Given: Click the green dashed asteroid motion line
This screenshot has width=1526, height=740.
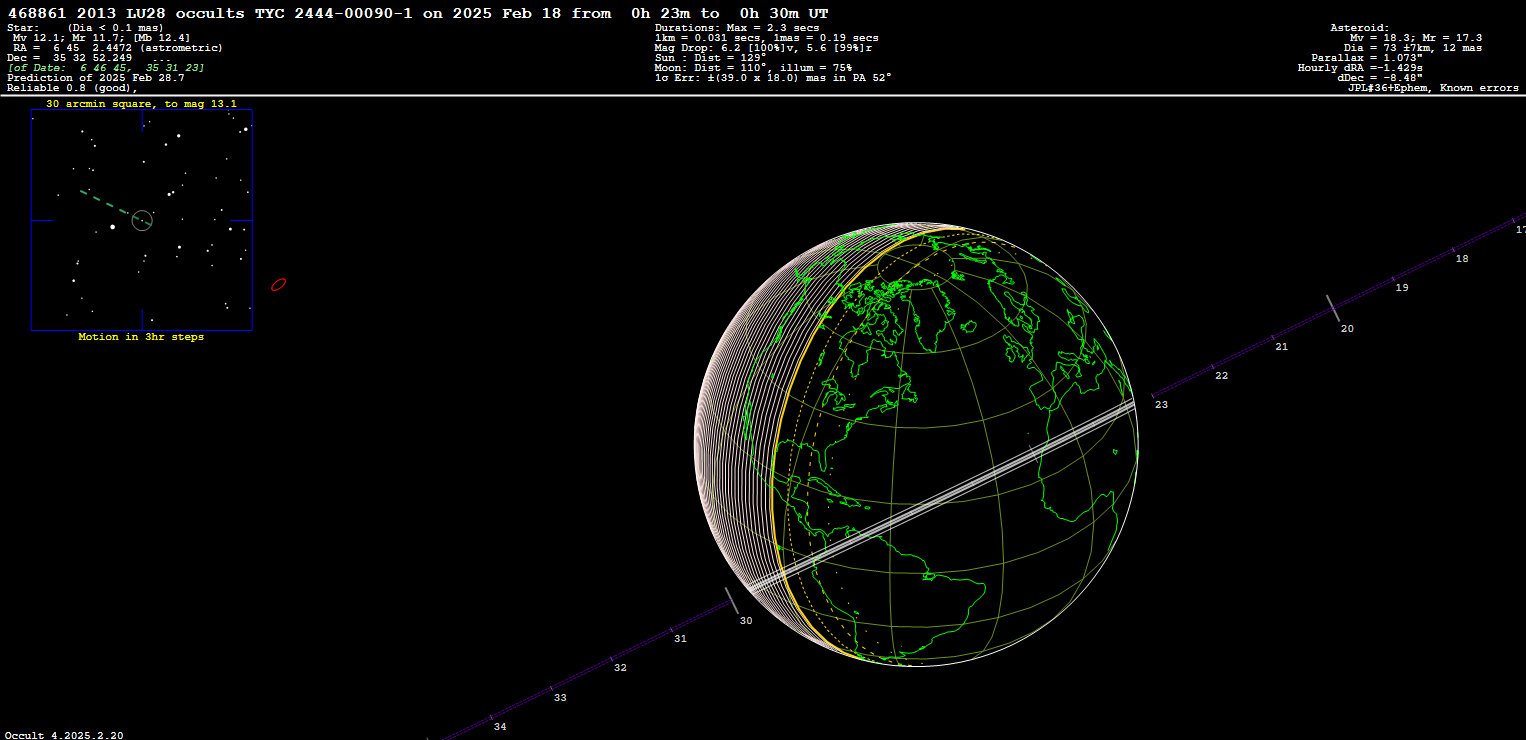Looking at the screenshot, I should pyautogui.click(x=104, y=201).
